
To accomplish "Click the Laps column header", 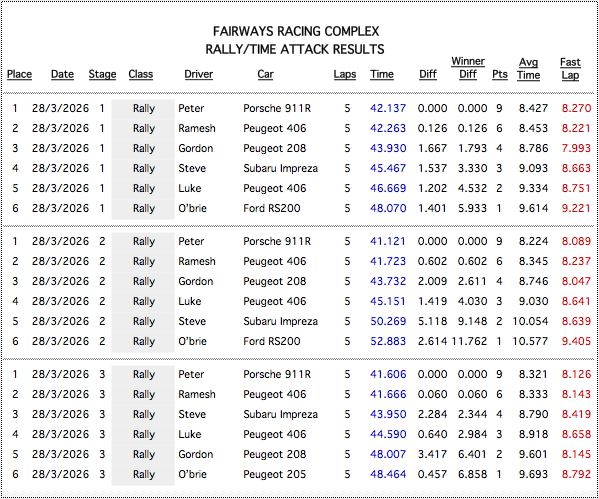I will click(x=345, y=74).
